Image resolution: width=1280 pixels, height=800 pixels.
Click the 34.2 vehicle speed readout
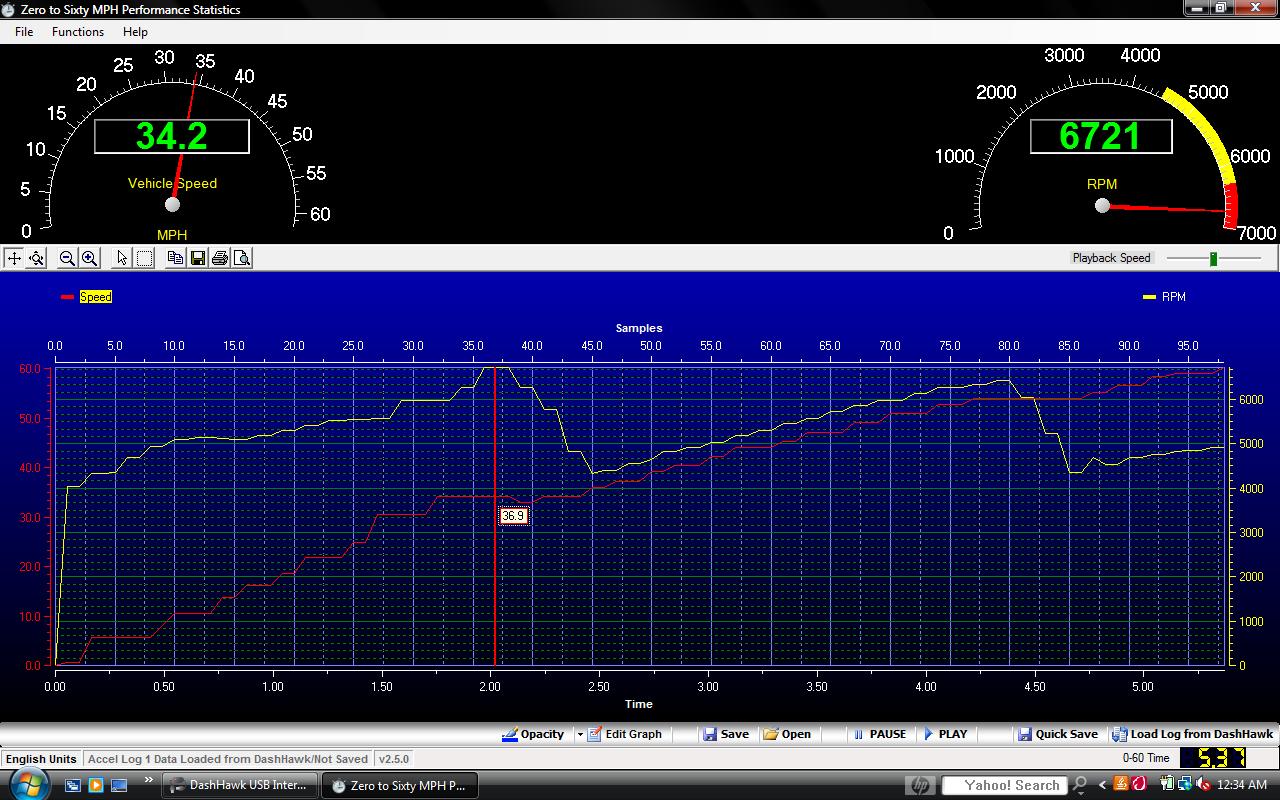click(x=172, y=137)
